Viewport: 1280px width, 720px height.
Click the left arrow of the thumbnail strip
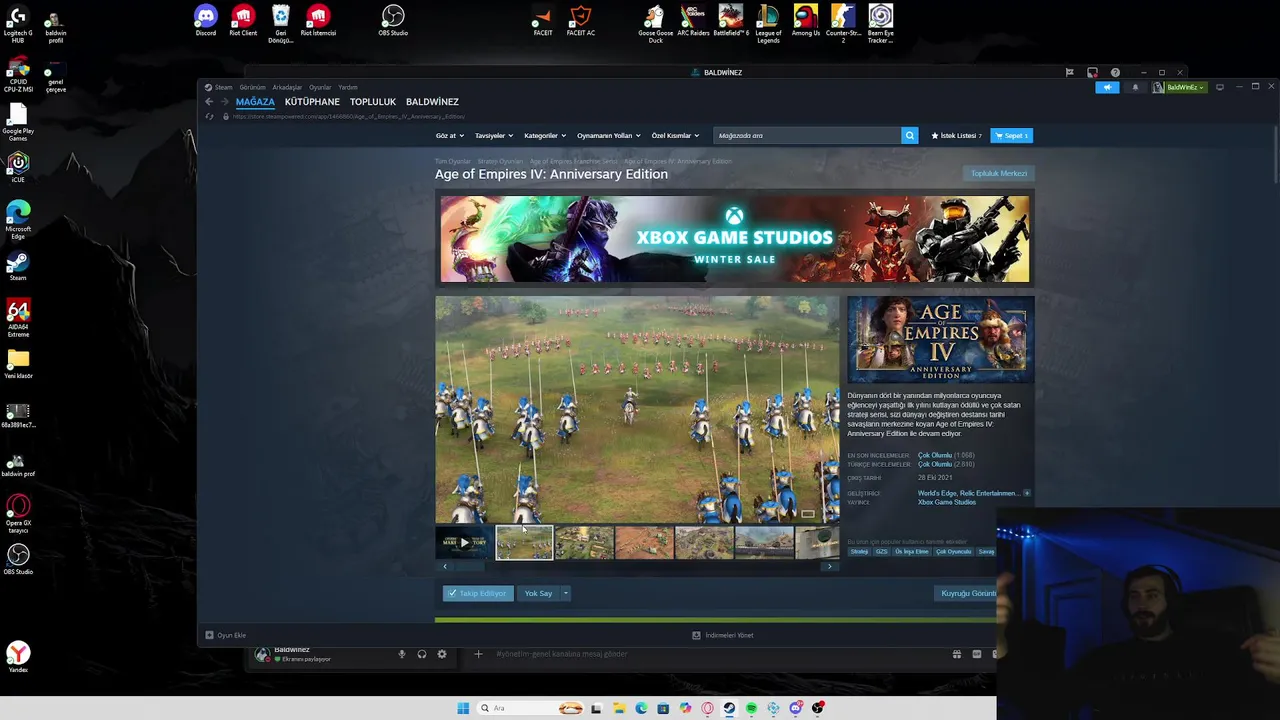445,567
